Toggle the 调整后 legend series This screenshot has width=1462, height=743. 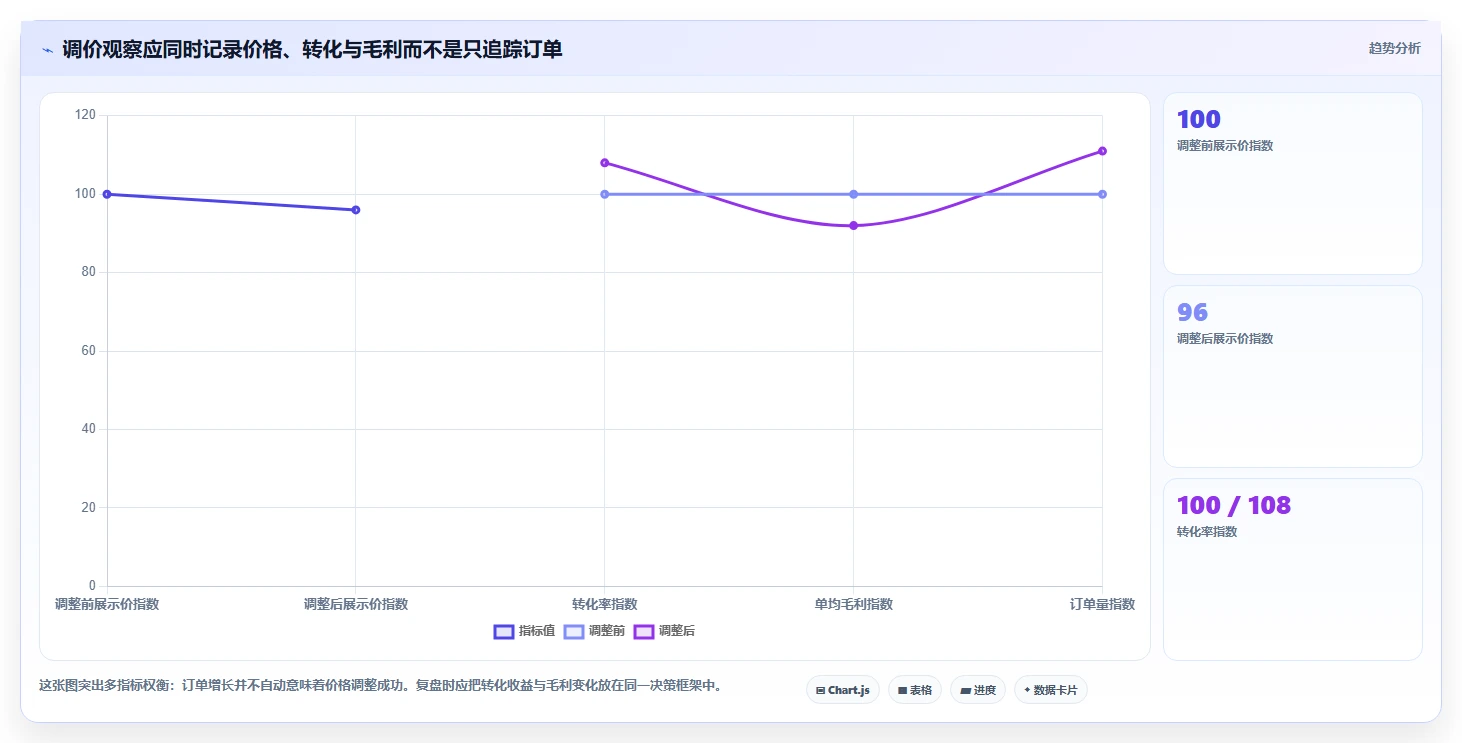pos(664,631)
